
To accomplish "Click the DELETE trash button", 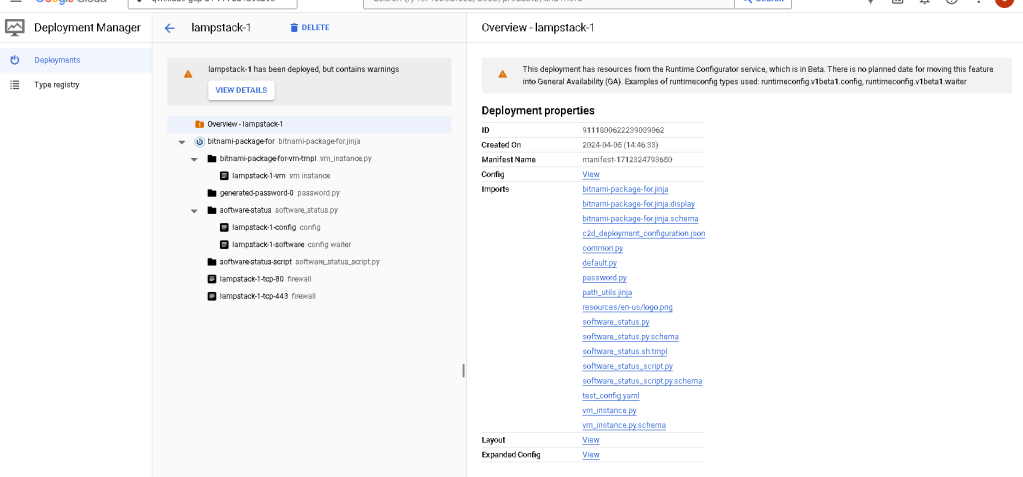I will pyautogui.click(x=310, y=27).
